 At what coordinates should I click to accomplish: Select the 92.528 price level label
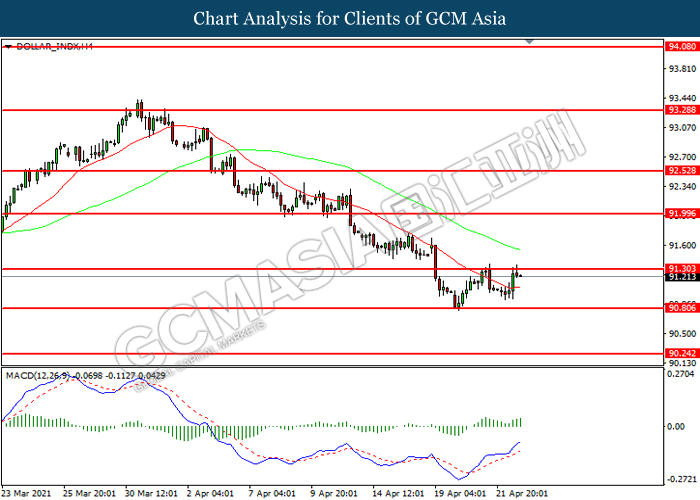(682, 171)
